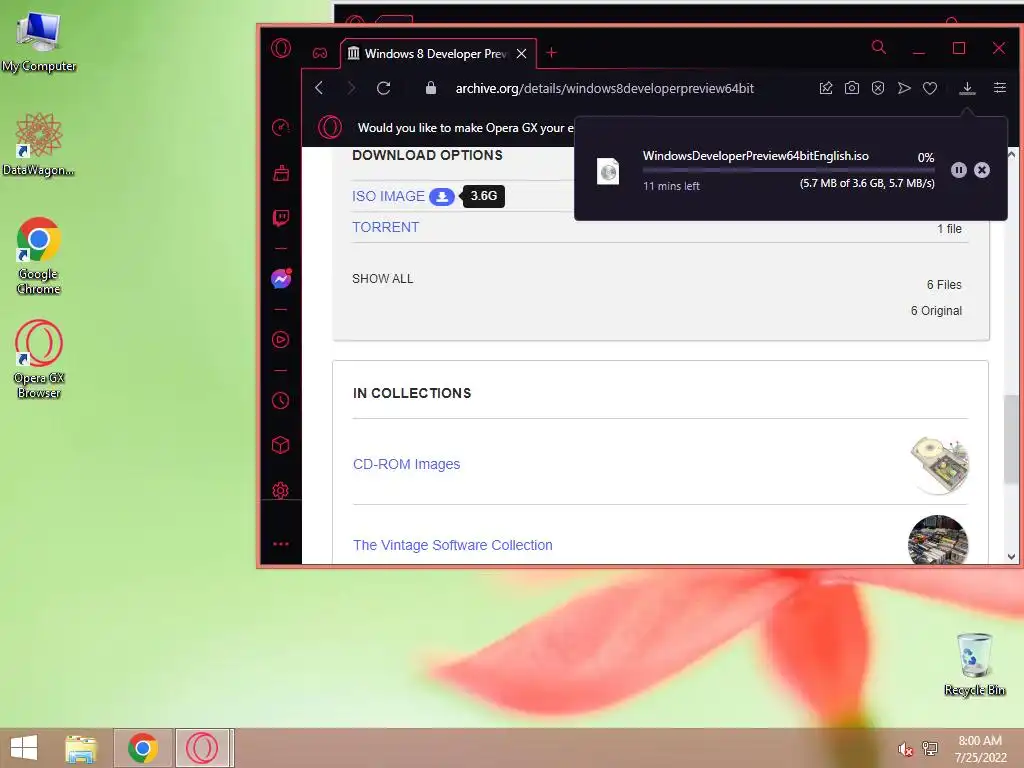This screenshot has width=1024, height=768.
Task: Click the network tray icon
Action: pos(930,748)
